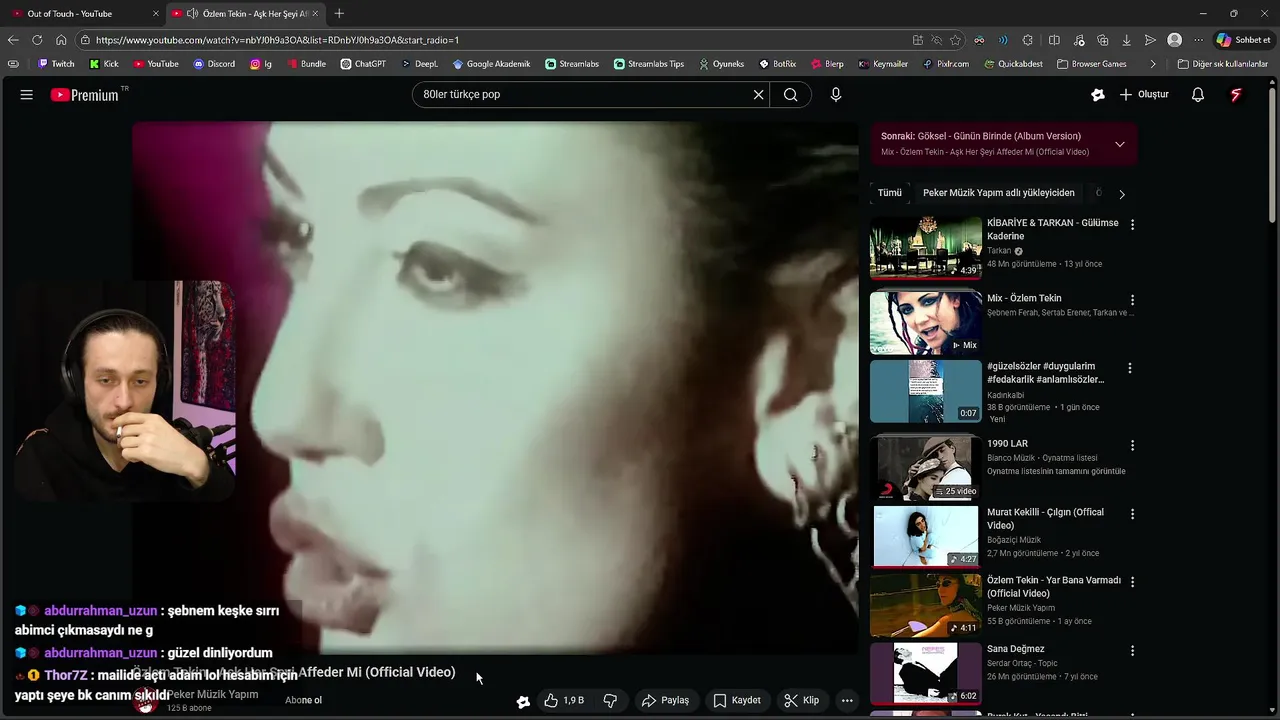Open 1990 LAR playlist thumbnail
Screen dimensions: 1280x720
926,468
